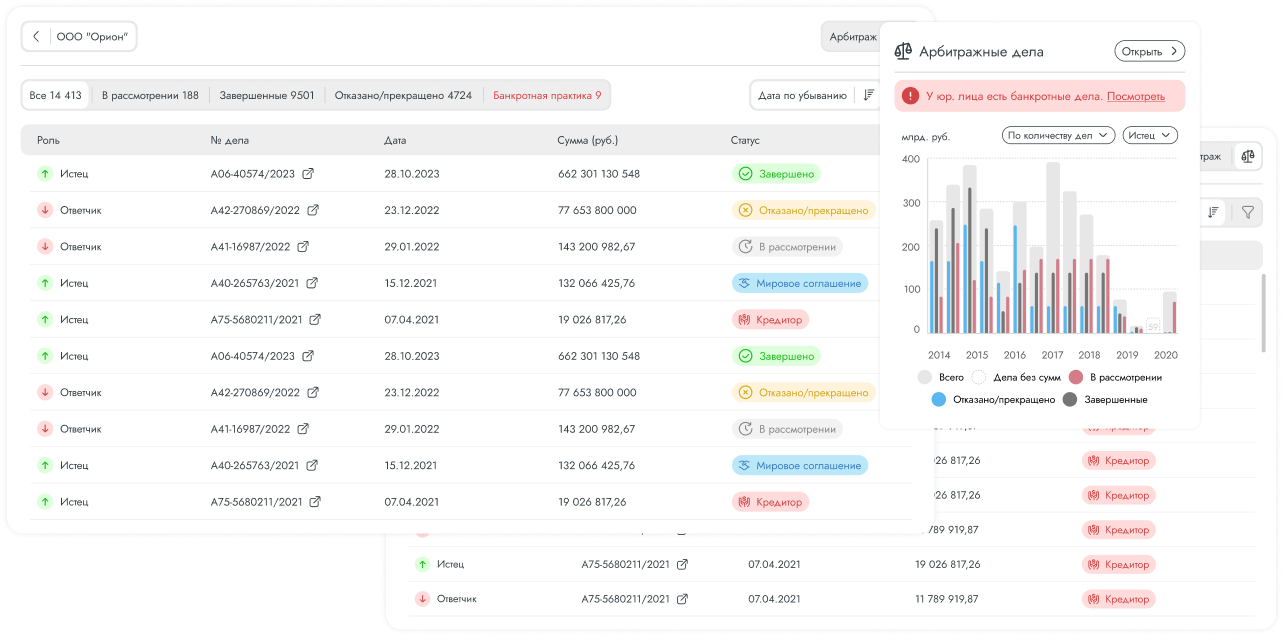Open the Истец role dropdown
Image resolution: width=1283 pixels, height=641 pixels.
coord(1150,135)
